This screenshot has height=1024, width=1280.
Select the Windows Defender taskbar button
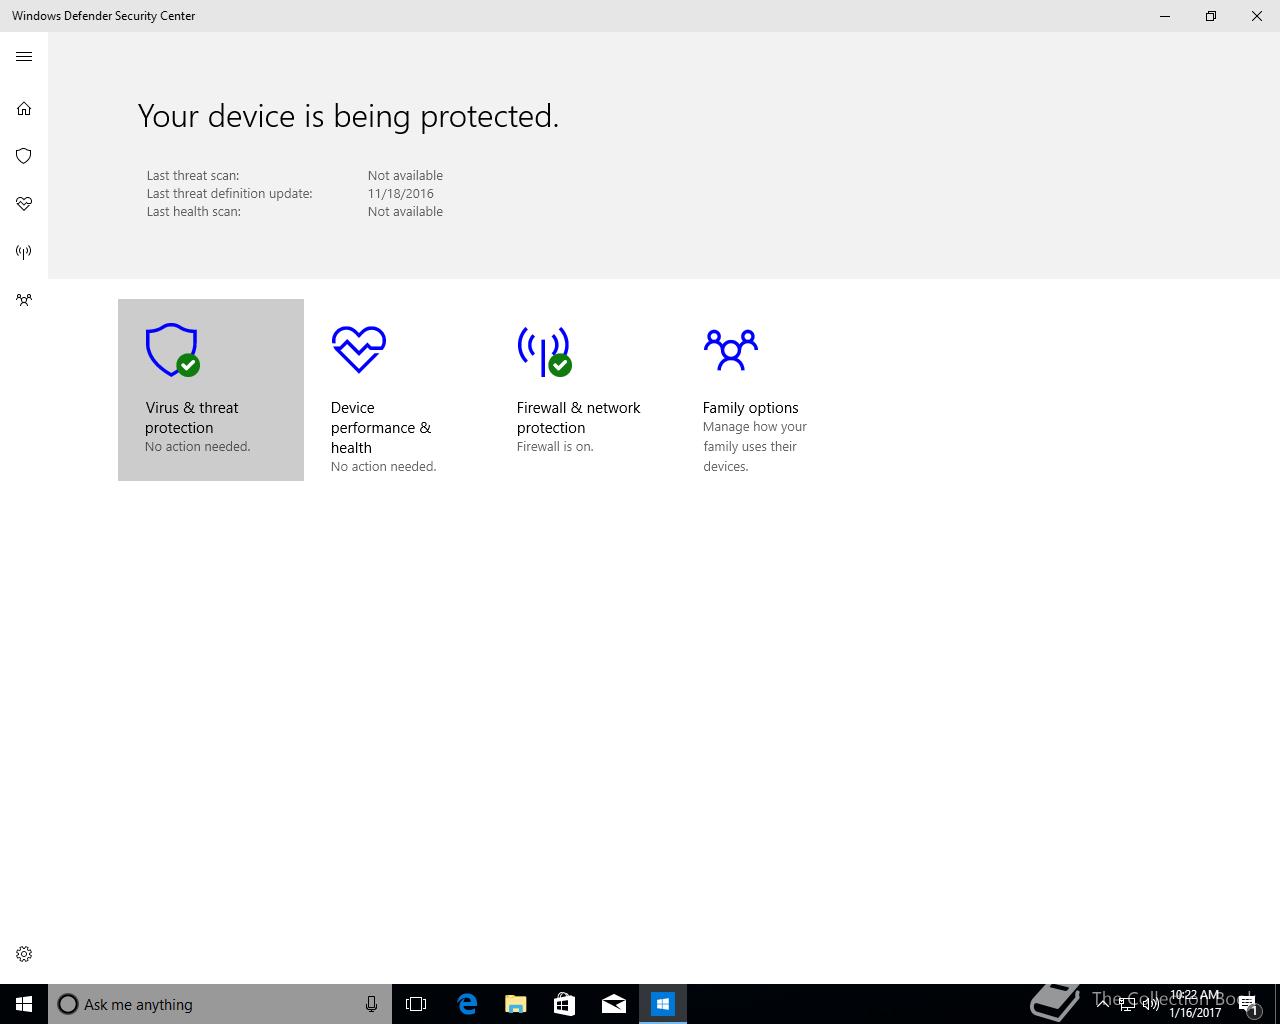(663, 1004)
